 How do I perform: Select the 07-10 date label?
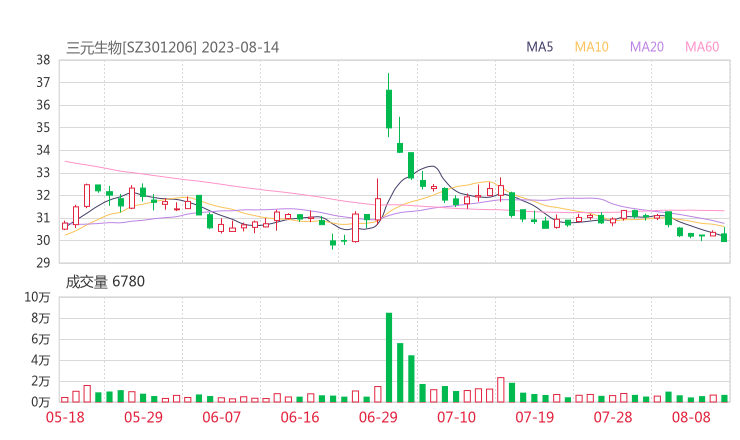(x=456, y=417)
